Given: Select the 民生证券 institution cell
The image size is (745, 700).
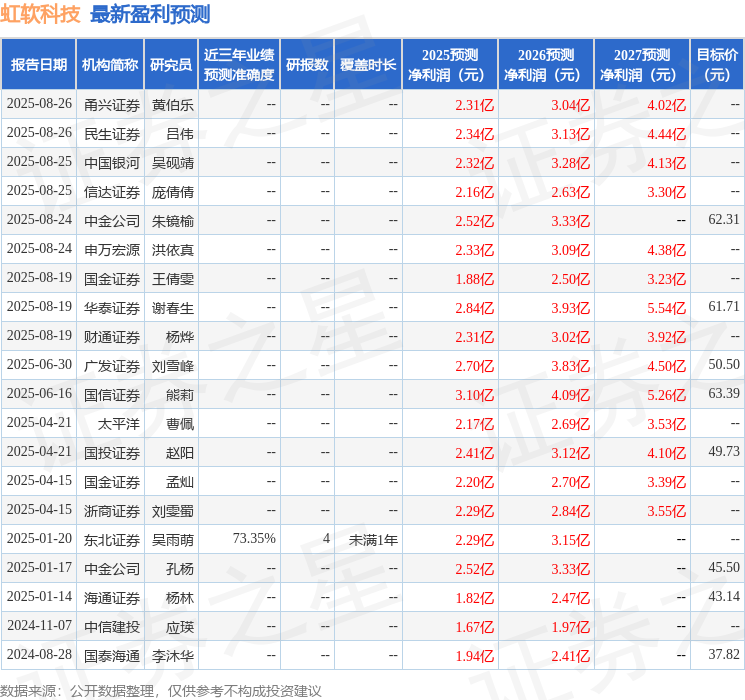Looking at the screenshot, I should tap(112, 134).
